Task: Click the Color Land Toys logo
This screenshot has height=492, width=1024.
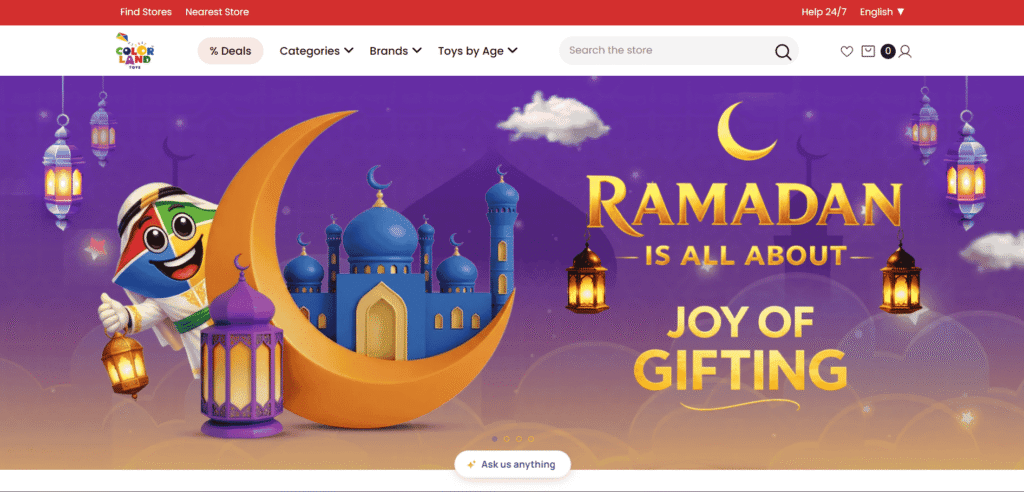Action: (x=135, y=50)
